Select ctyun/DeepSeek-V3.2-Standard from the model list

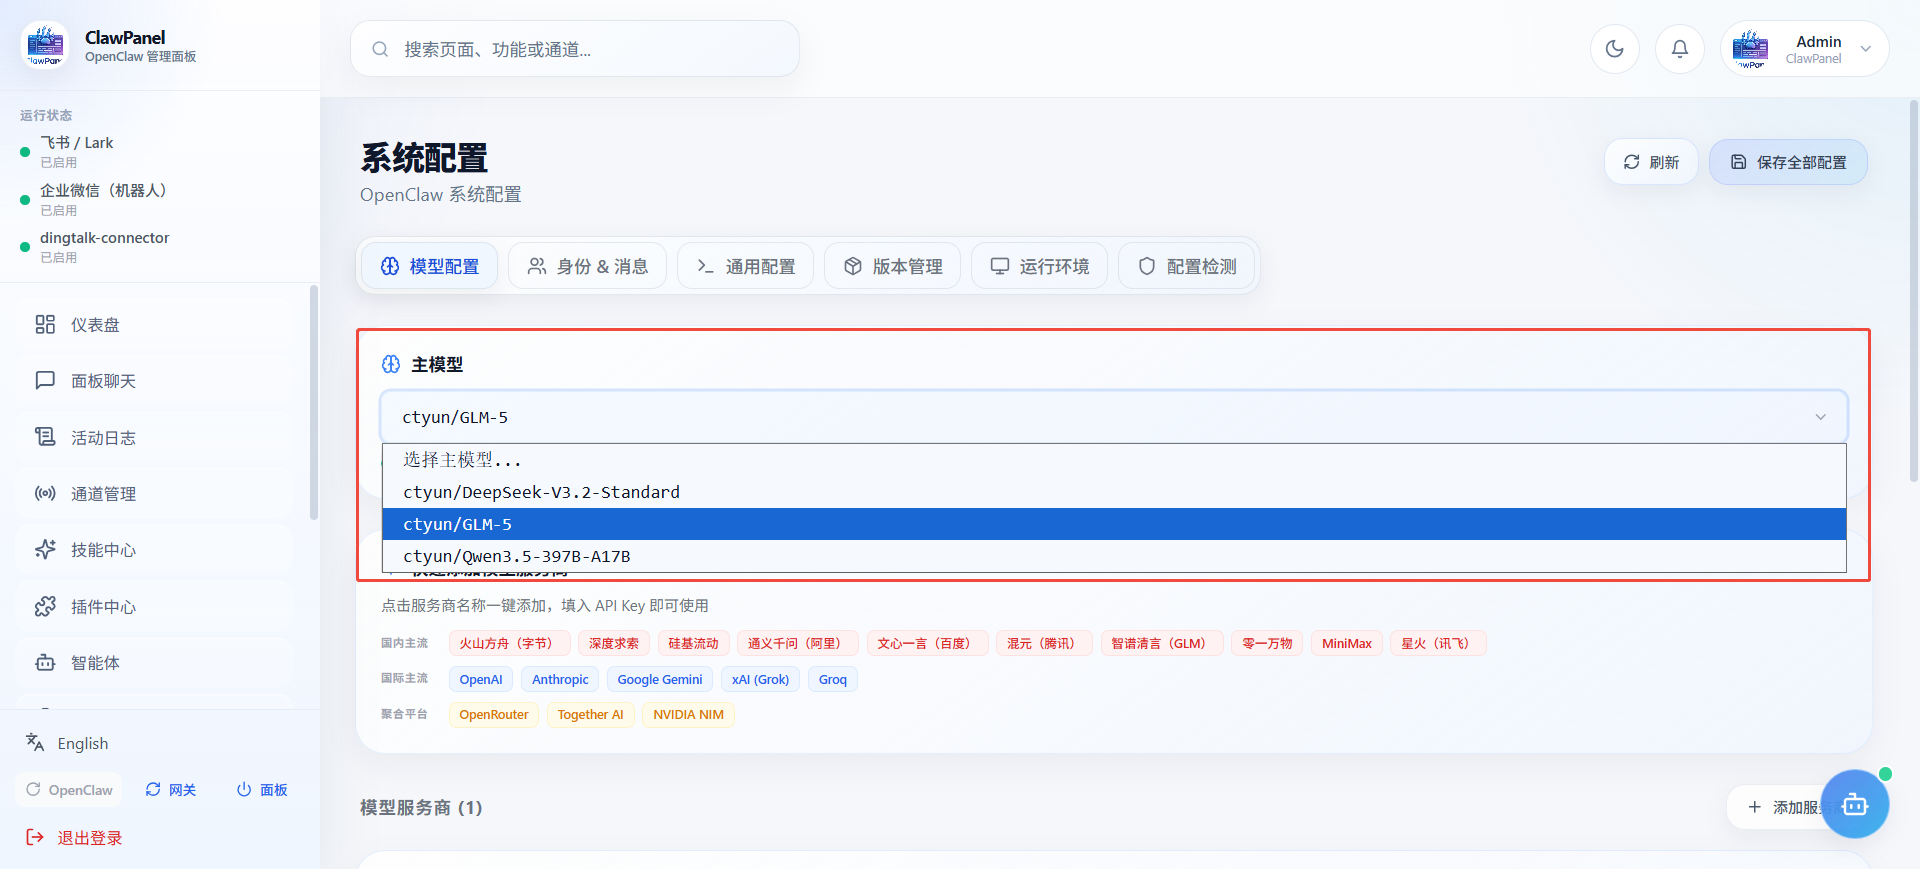point(541,492)
